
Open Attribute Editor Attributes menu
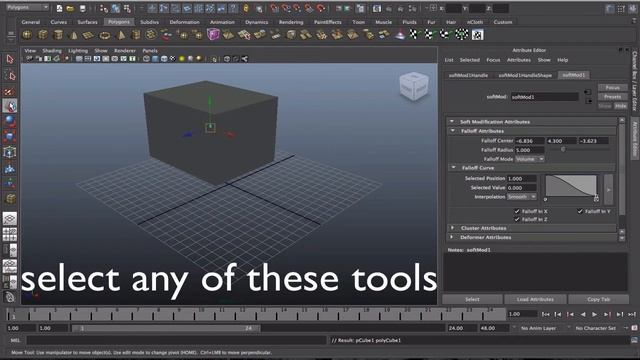click(x=519, y=60)
